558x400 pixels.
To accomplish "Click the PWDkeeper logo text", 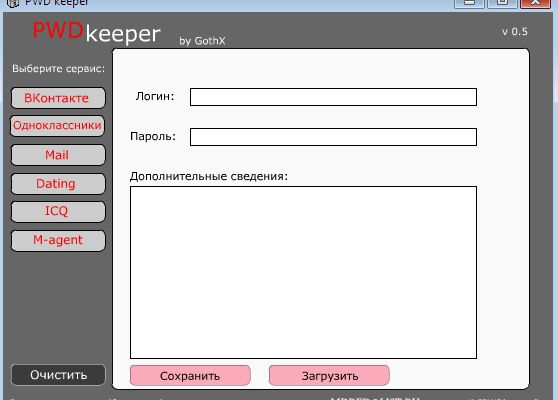I will (96, 32).
